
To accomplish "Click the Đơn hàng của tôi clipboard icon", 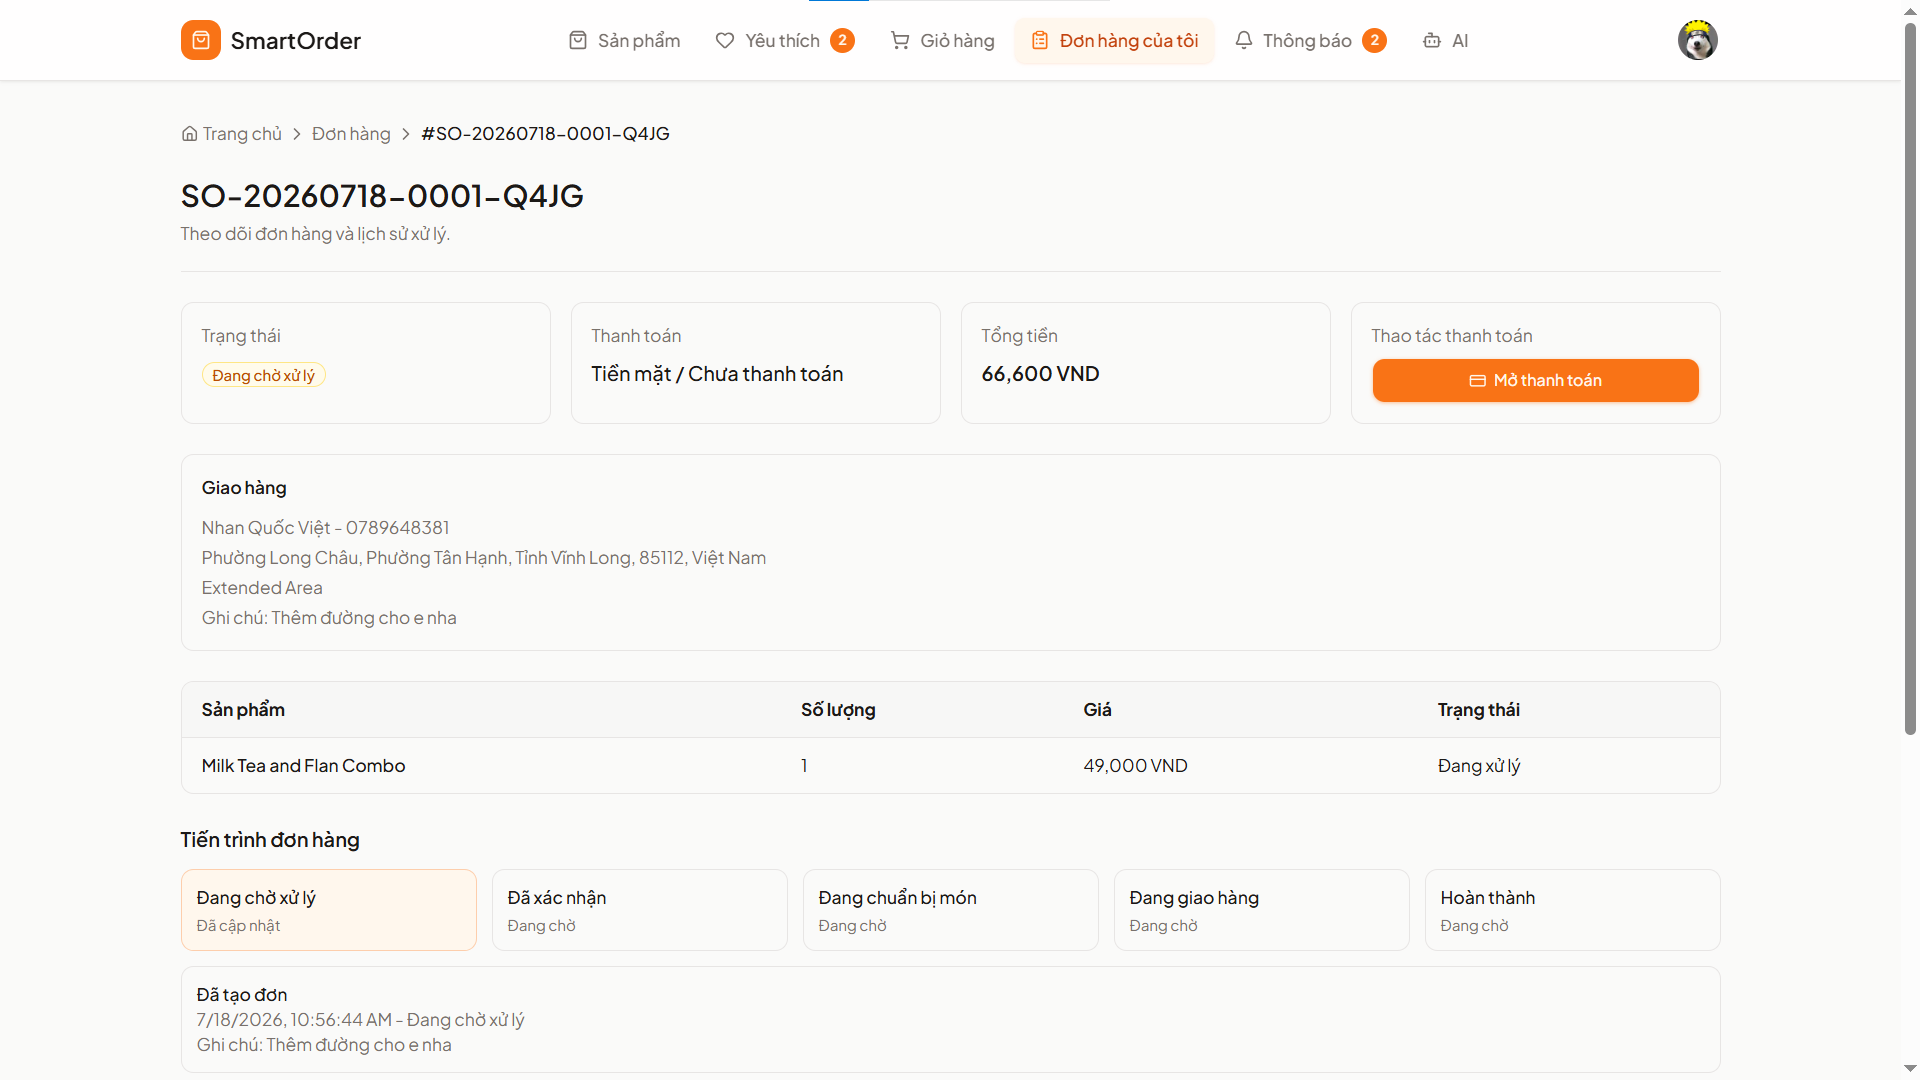I will coord(1040,40).
